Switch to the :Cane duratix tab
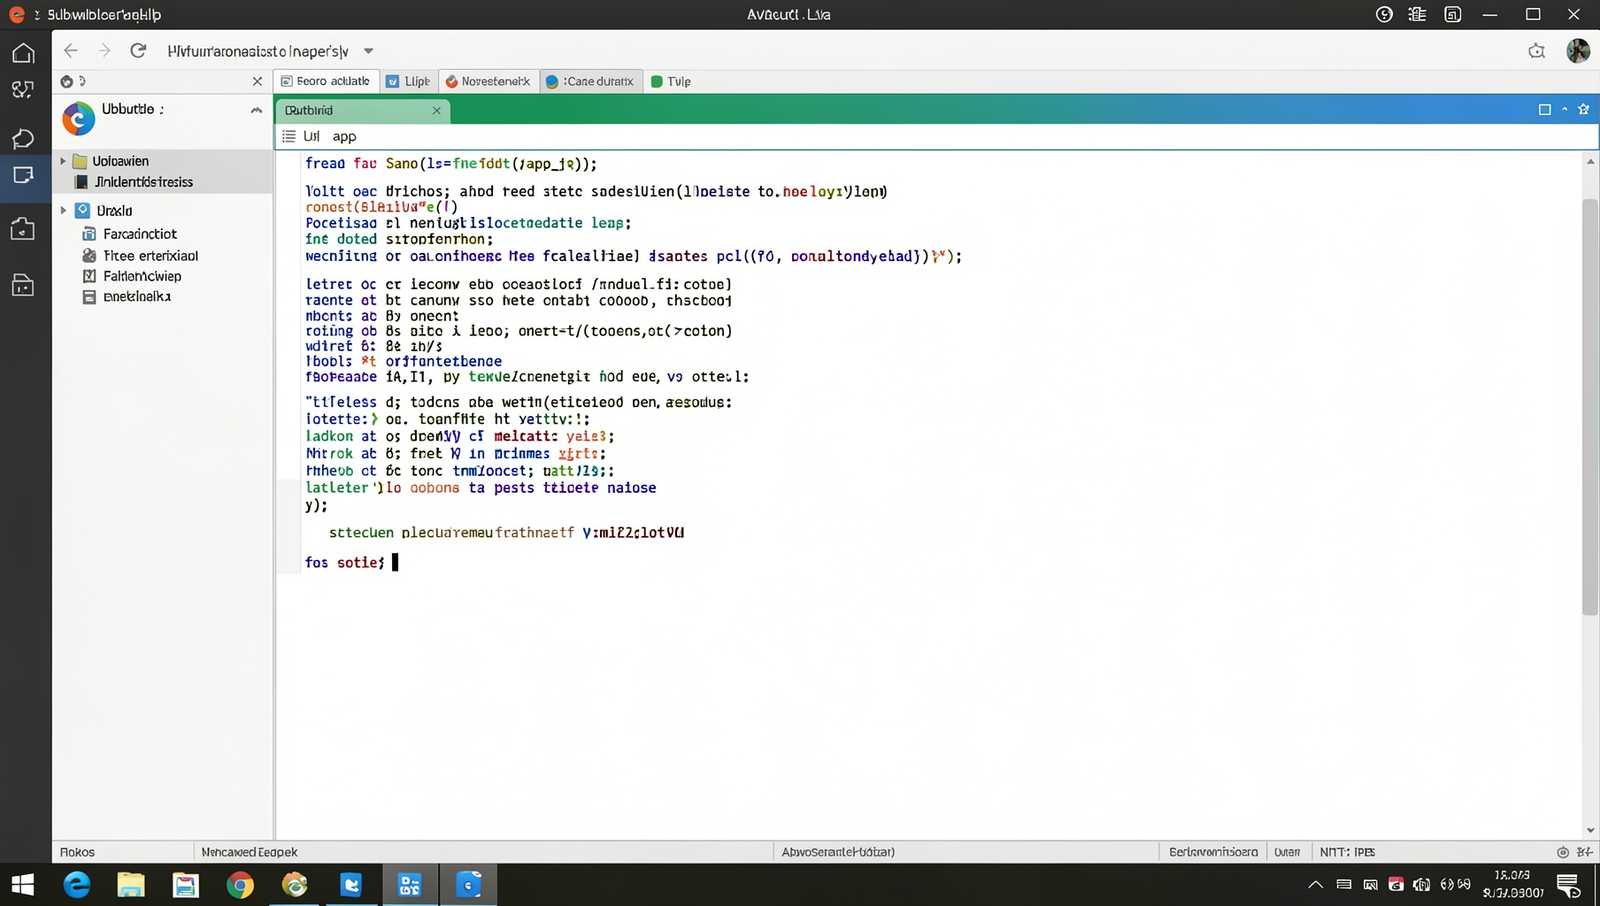This screenshot has height=906, width=1600. coord(590,81)
